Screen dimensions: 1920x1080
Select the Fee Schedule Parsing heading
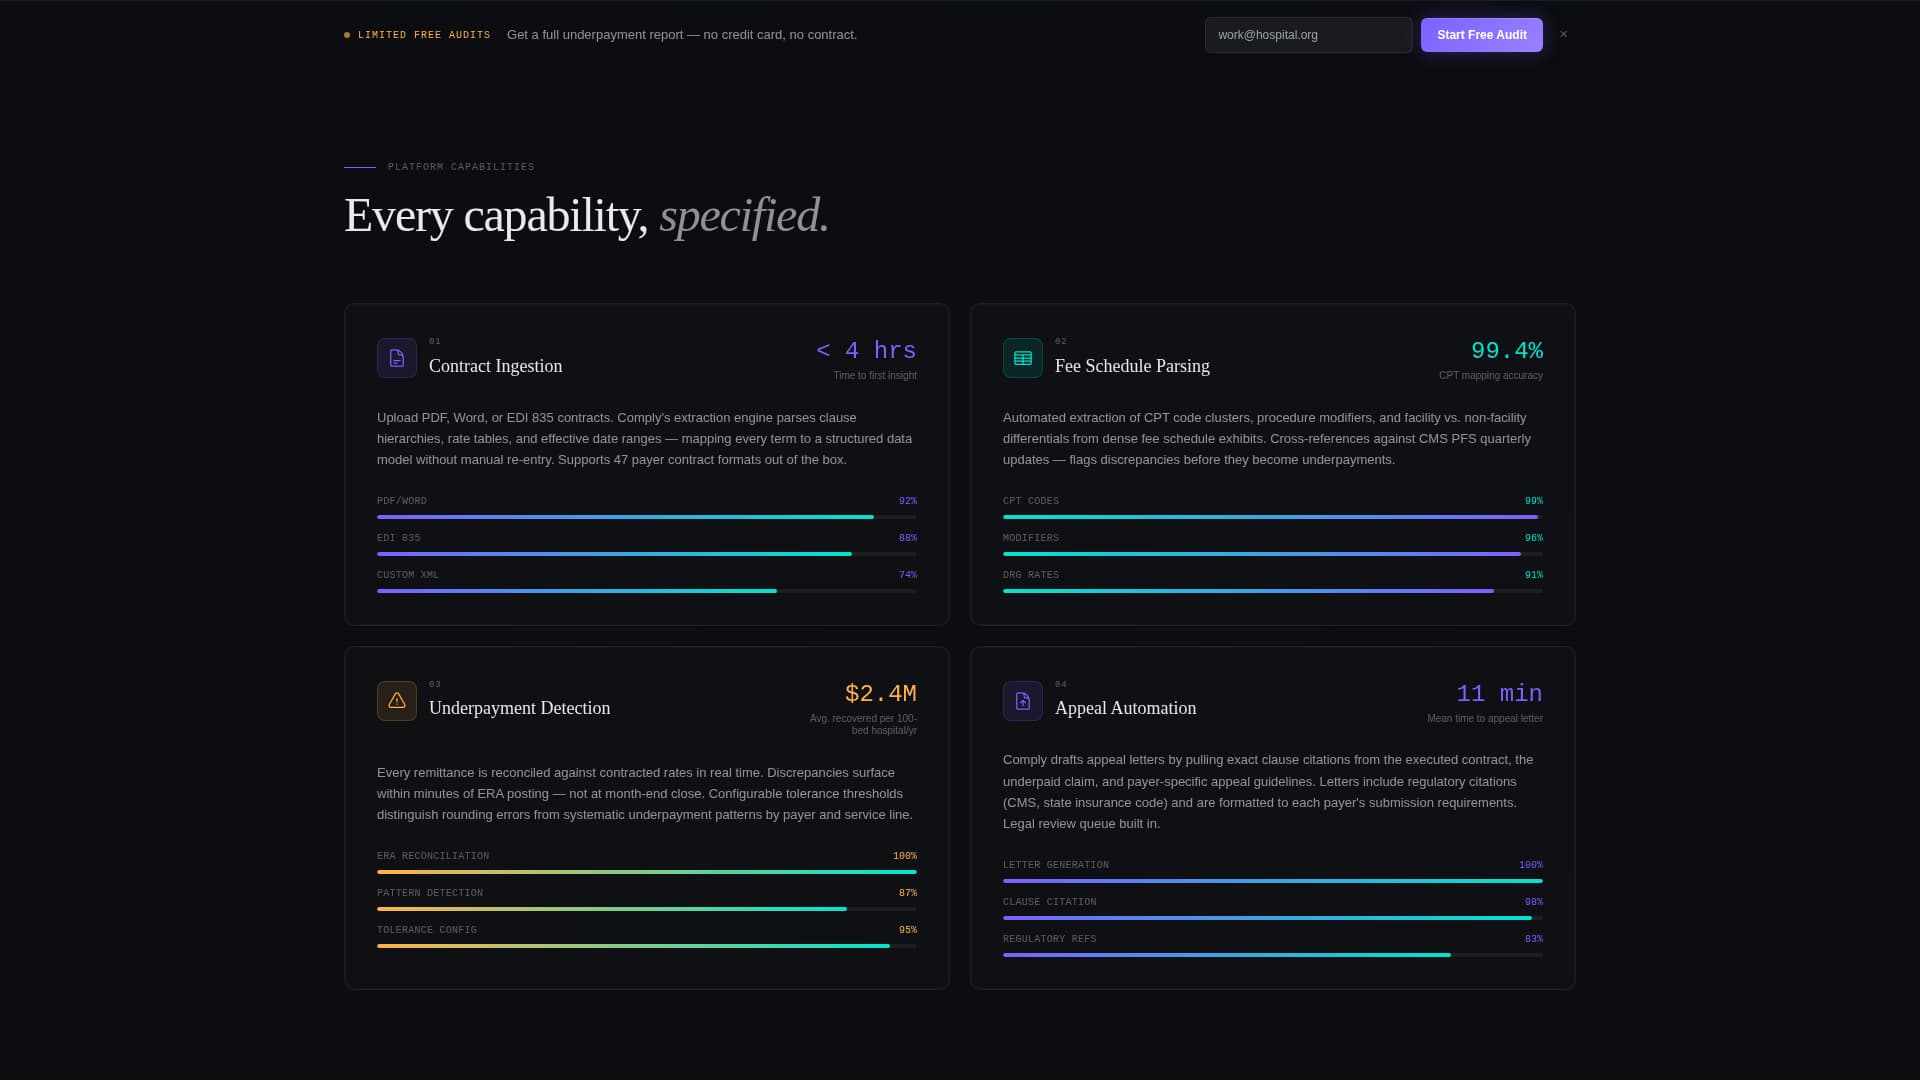(x=1131, y=366)
